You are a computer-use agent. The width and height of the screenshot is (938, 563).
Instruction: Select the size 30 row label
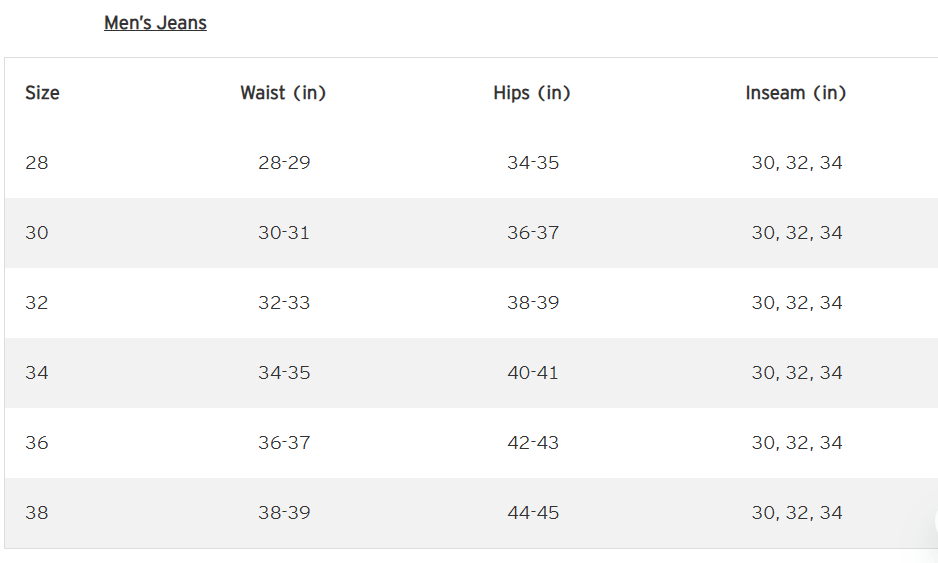36,233
